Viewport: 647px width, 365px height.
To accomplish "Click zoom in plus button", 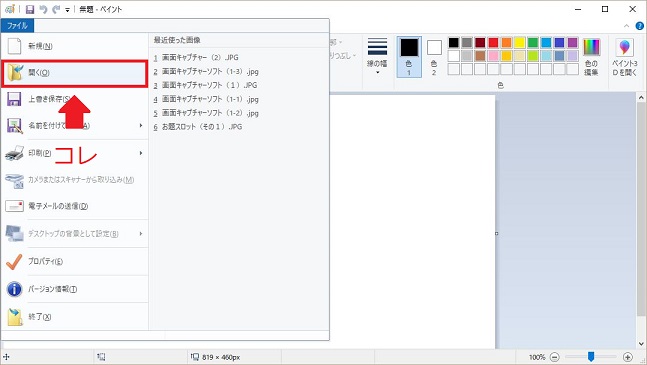I will click(628, 357).
